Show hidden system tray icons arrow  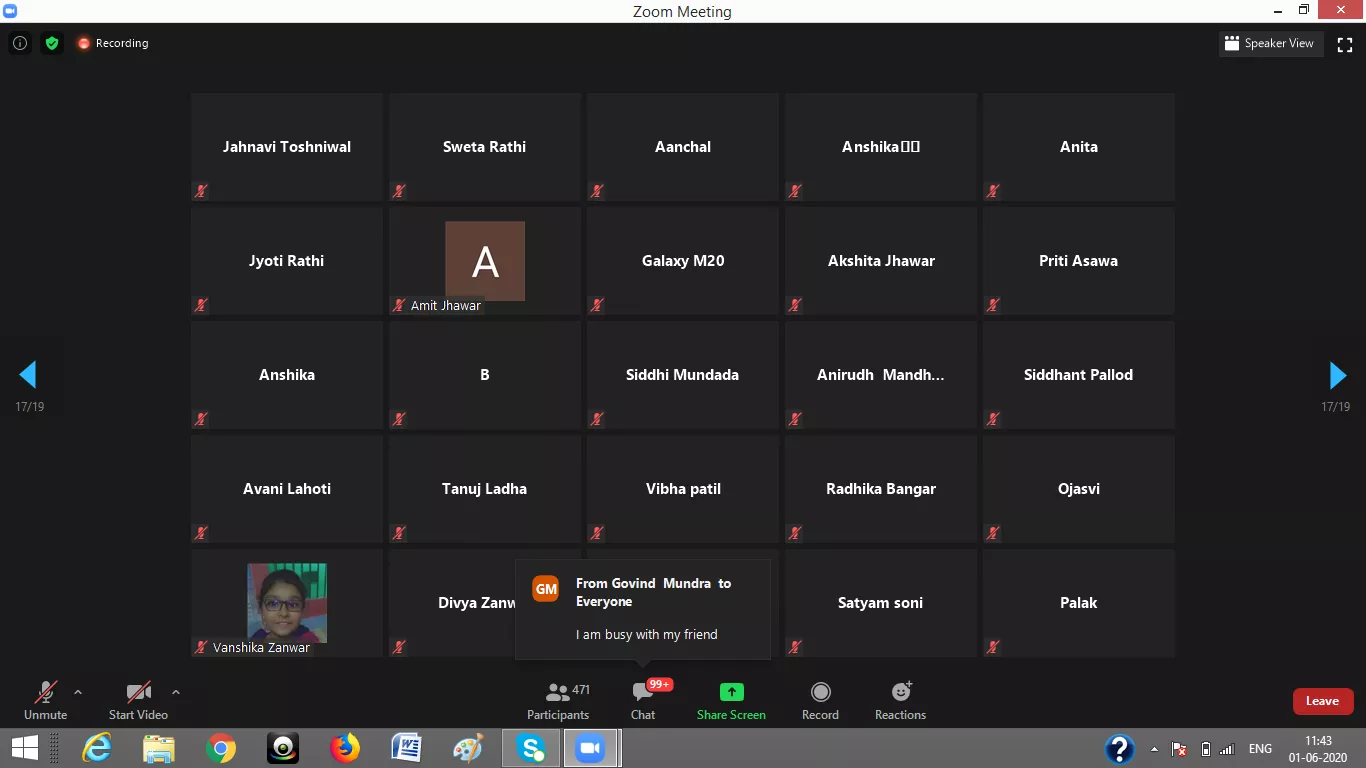[1155, 749]
